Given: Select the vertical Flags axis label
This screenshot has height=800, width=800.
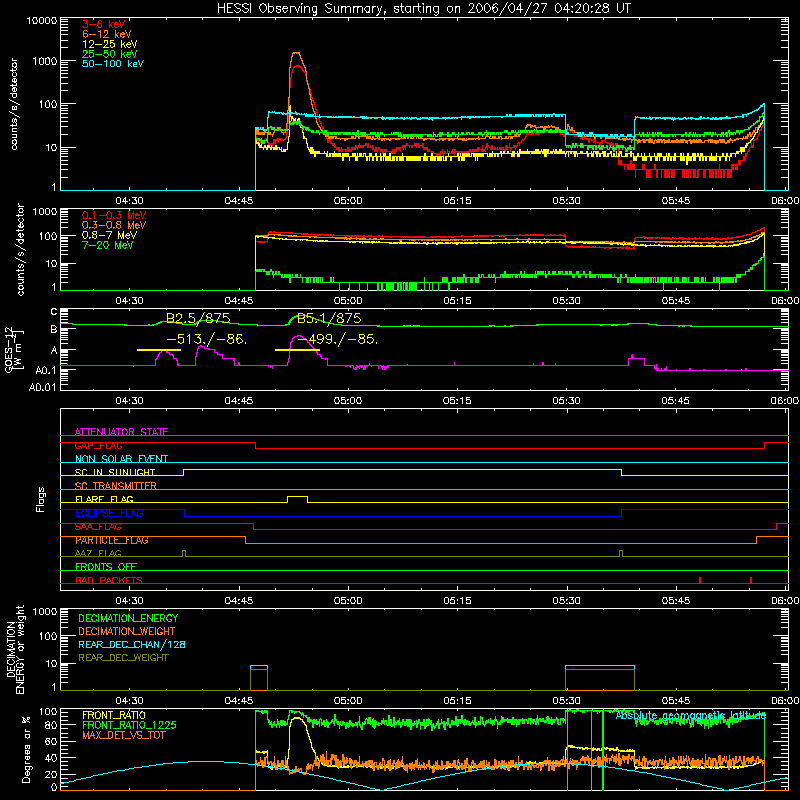Looking at the screenshot, I should pos(40,499).
